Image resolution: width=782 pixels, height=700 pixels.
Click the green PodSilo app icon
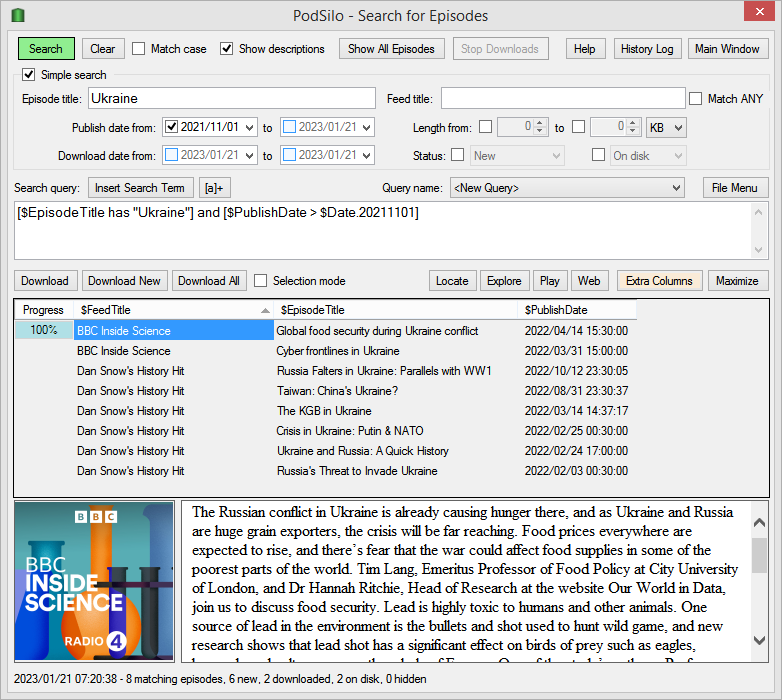click(18, 15)
